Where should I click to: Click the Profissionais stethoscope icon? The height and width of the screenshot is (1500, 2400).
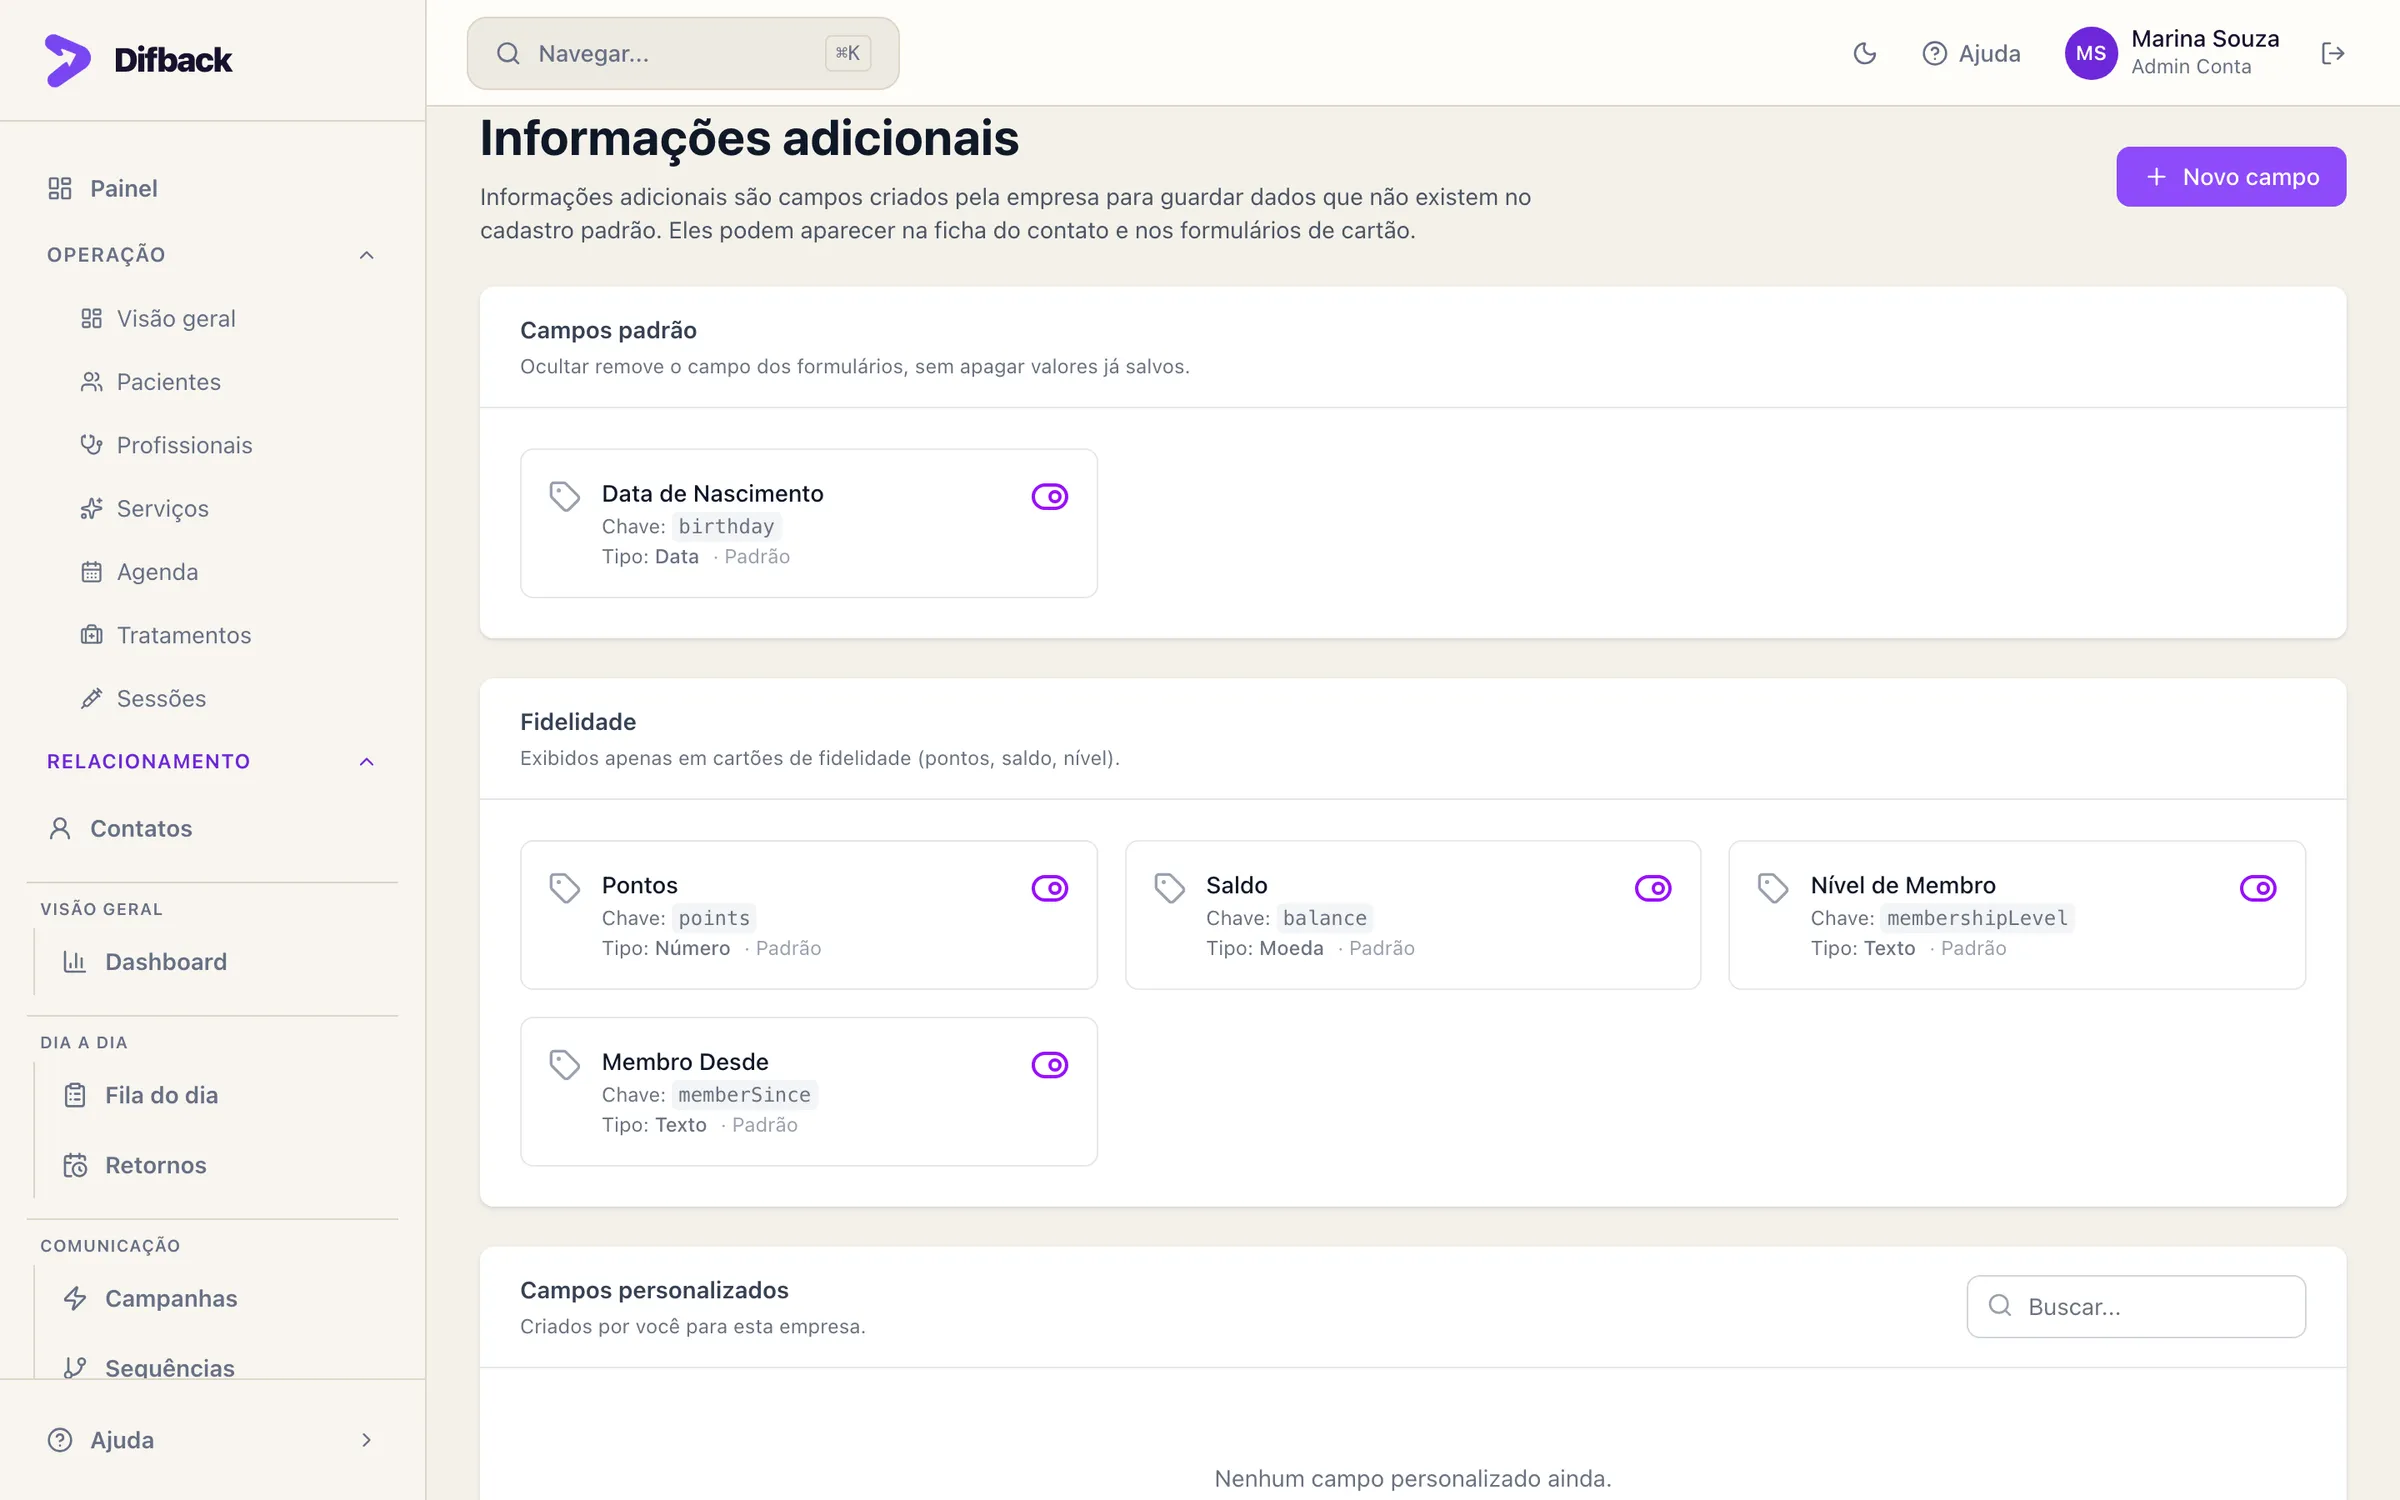click(91, 445)
